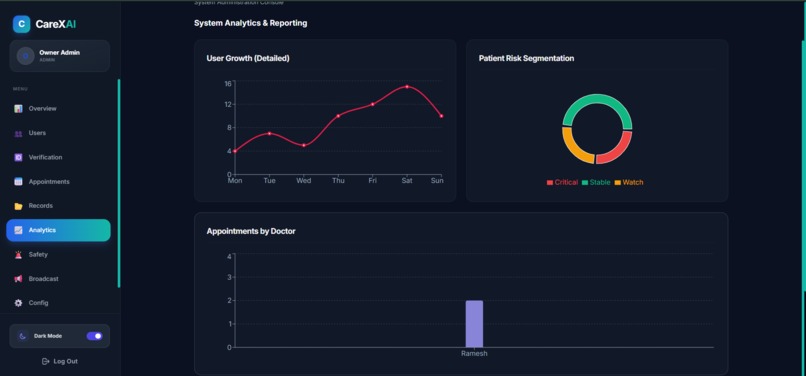Toggle the Stable legend green swatch
The height and width of the screenshot is (376, 806).
tap(585, 183)
